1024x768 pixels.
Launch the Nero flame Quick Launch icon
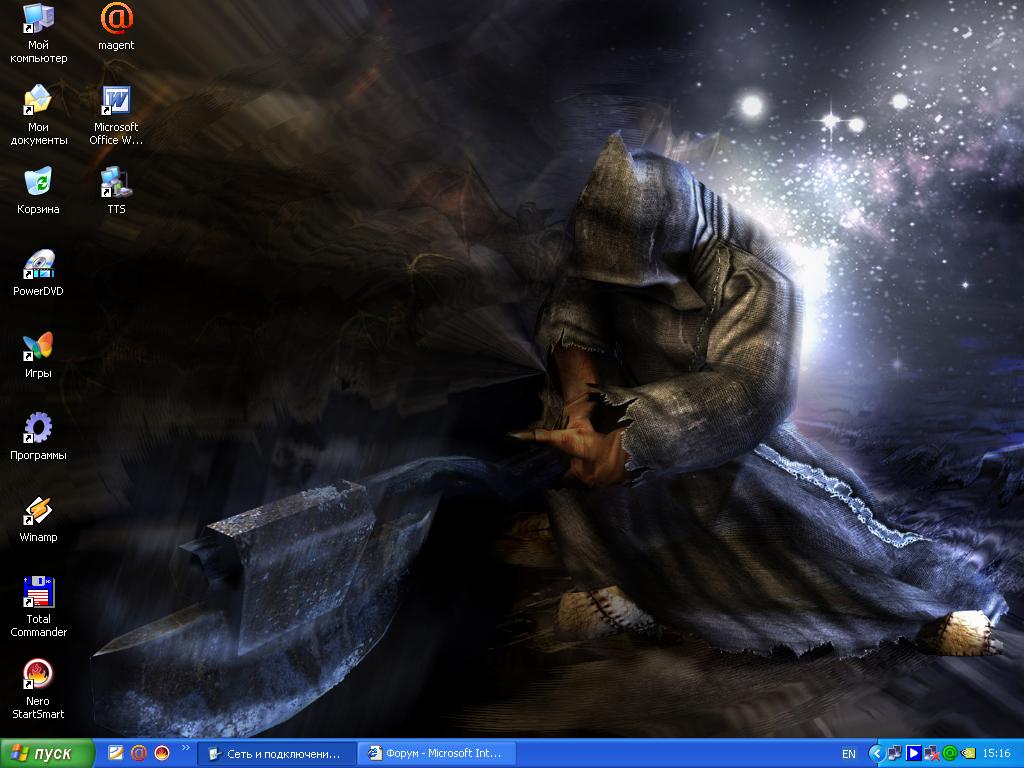pyautogui.click(x=161, y=754)
